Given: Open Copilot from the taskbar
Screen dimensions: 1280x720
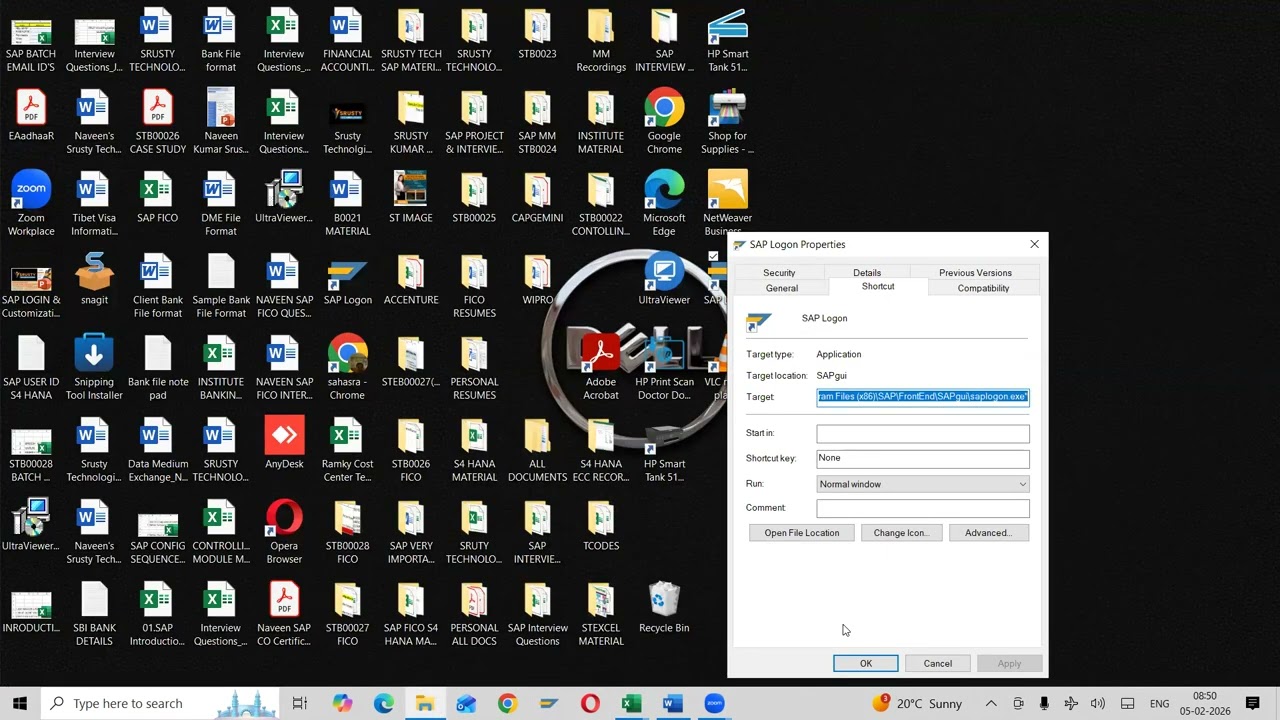Looking at the screenshot, I should pos(342,704).
